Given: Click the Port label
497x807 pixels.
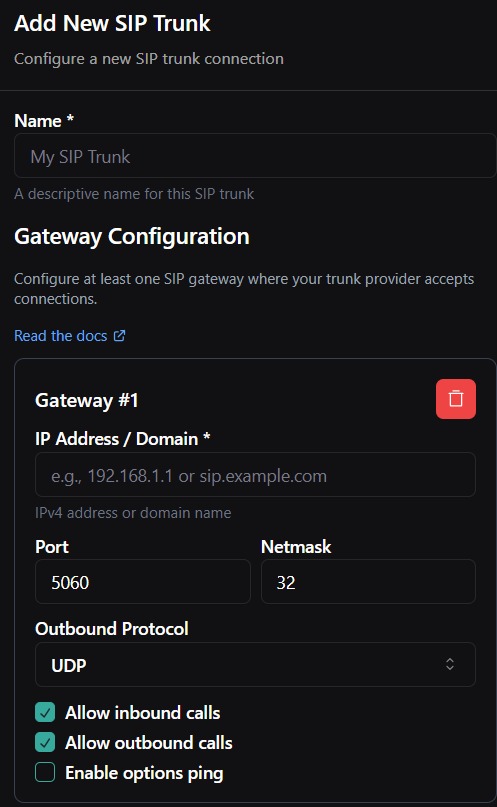Looking at the screenshot, I should point(51,547).
